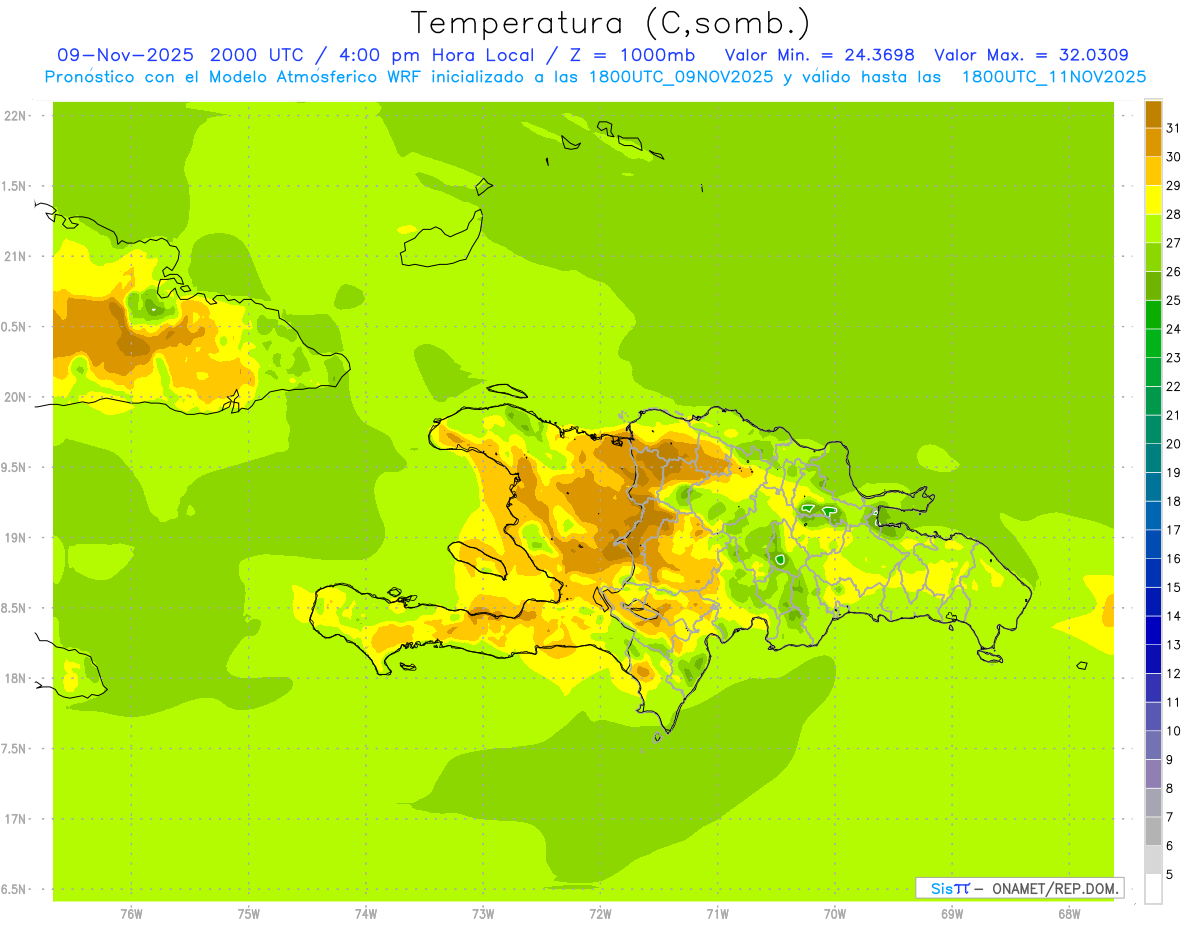The height and width of the screenshot is (927, 1200).
Task: Pick the purple swatch between 8 and 9
Action: click(1153, 774)
